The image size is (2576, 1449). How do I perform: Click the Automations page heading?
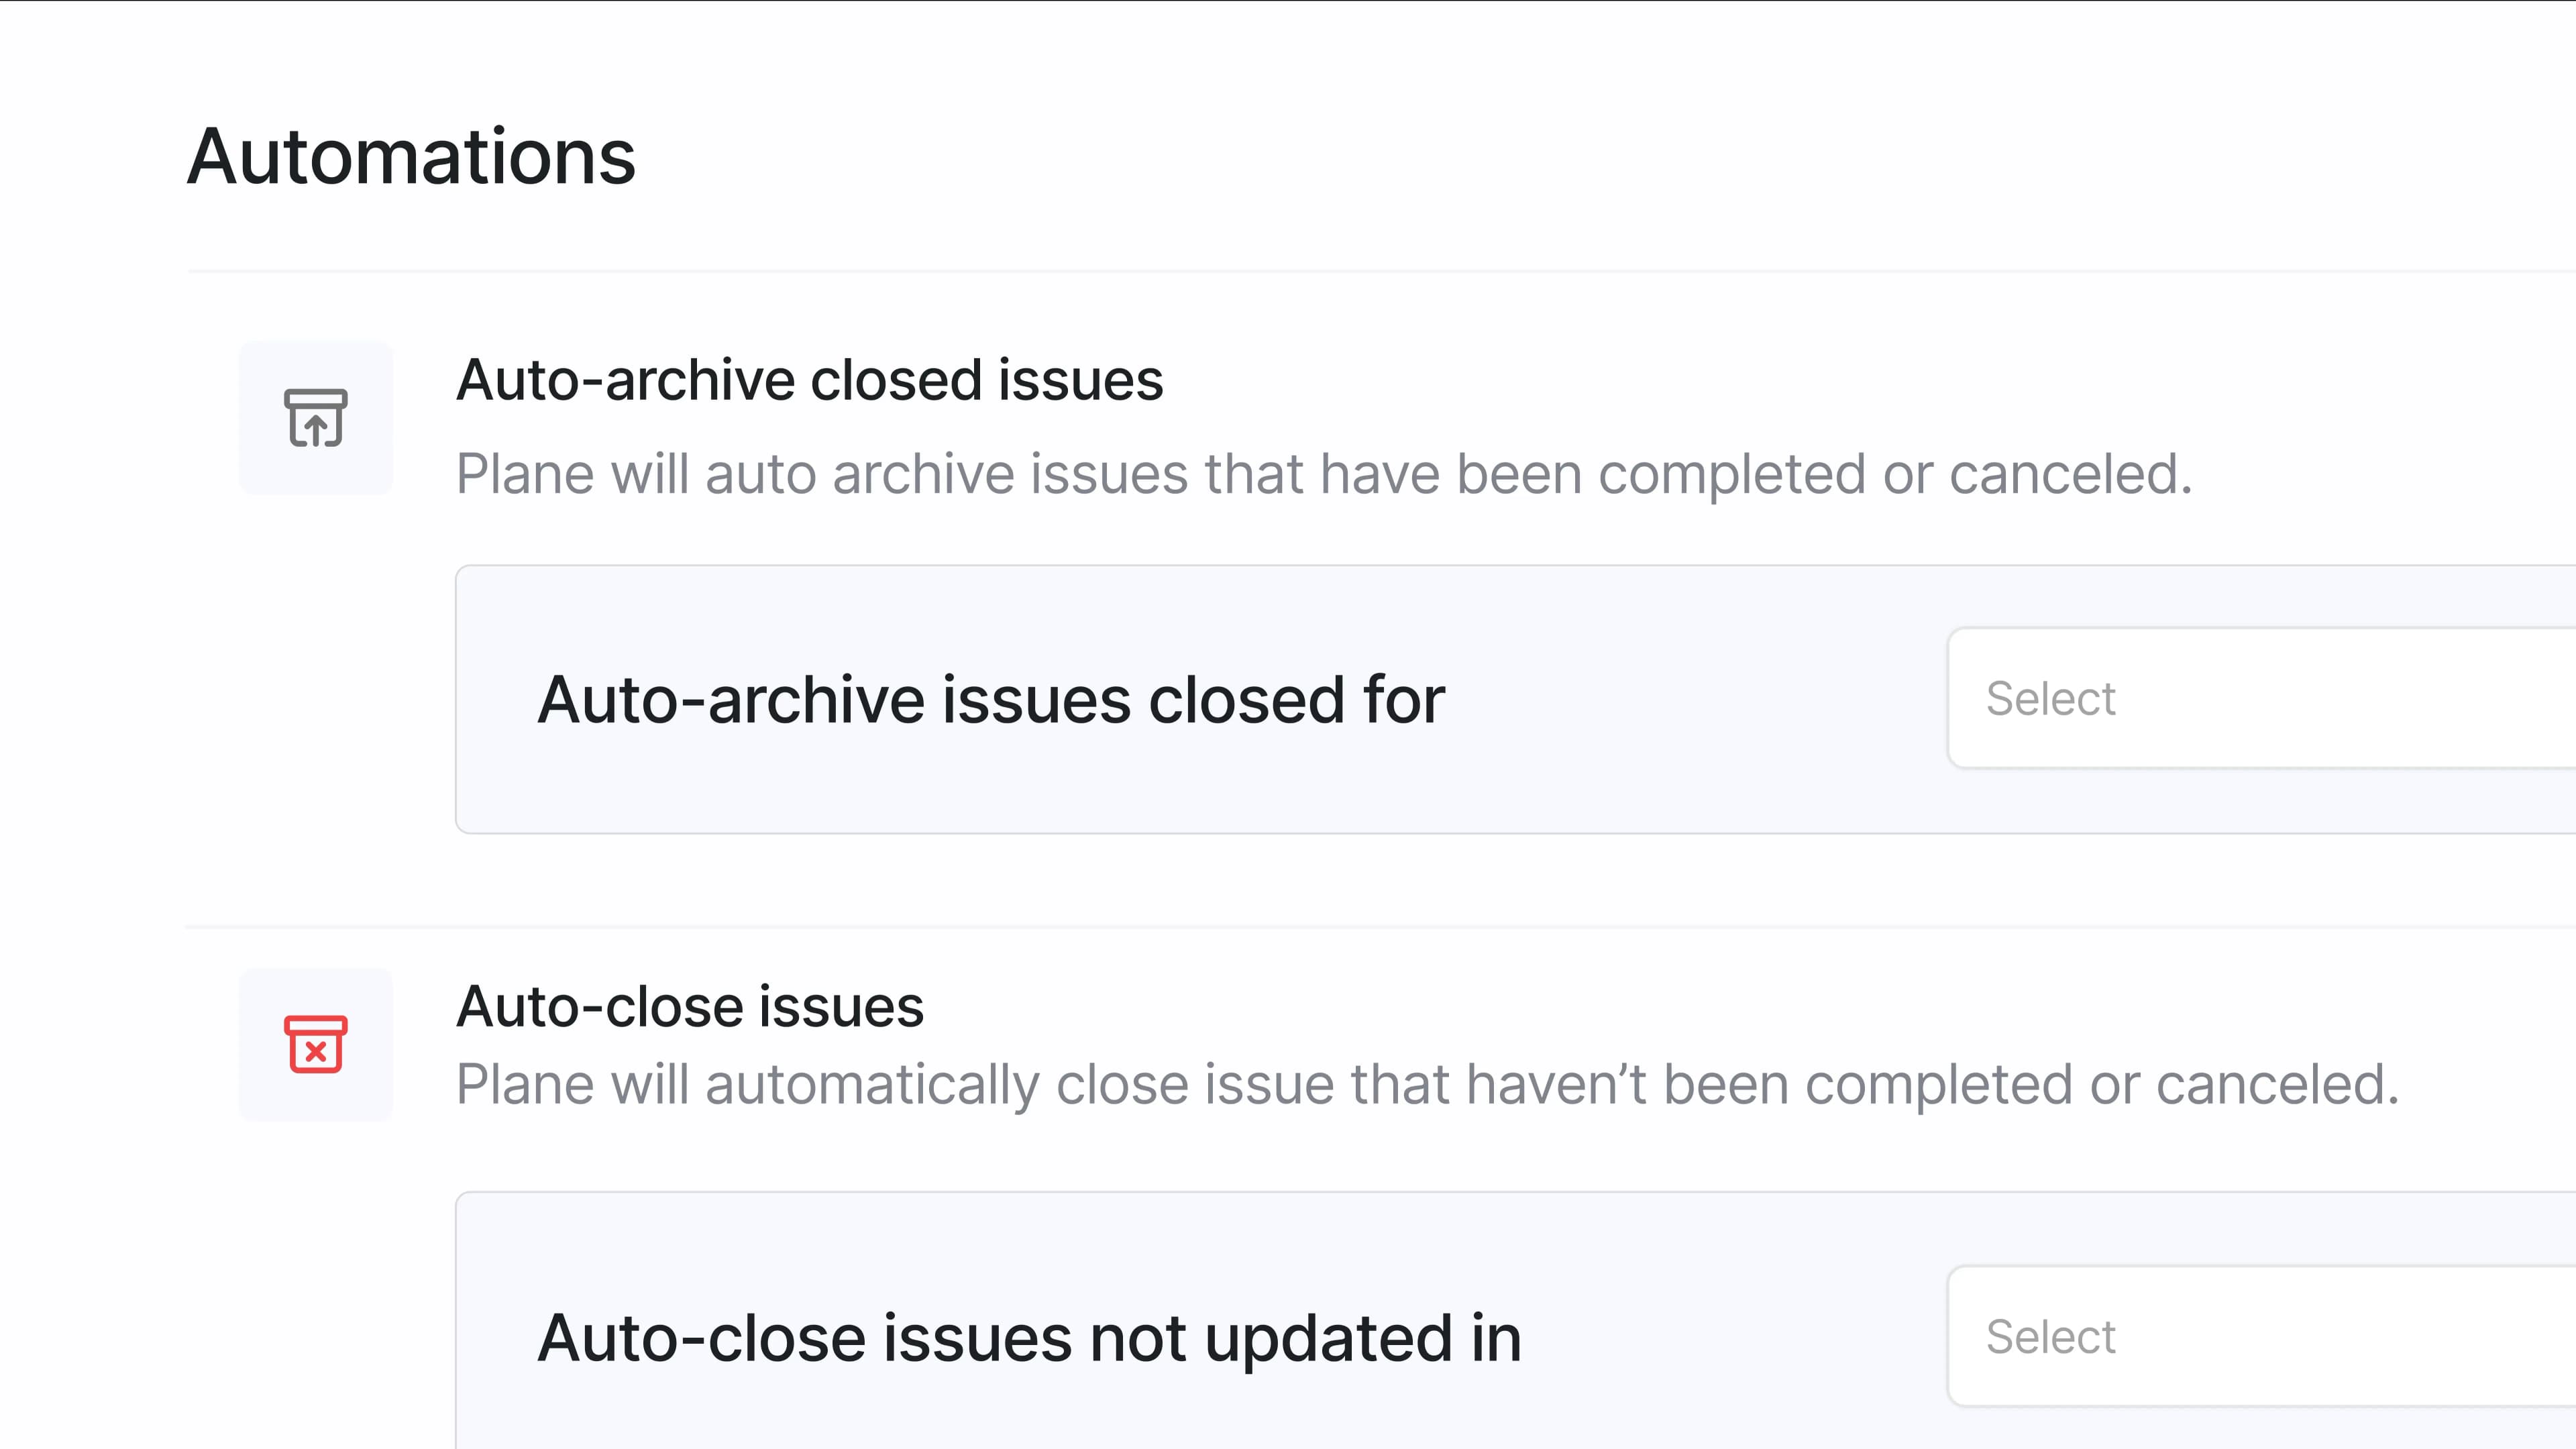(x=412, y=155)
